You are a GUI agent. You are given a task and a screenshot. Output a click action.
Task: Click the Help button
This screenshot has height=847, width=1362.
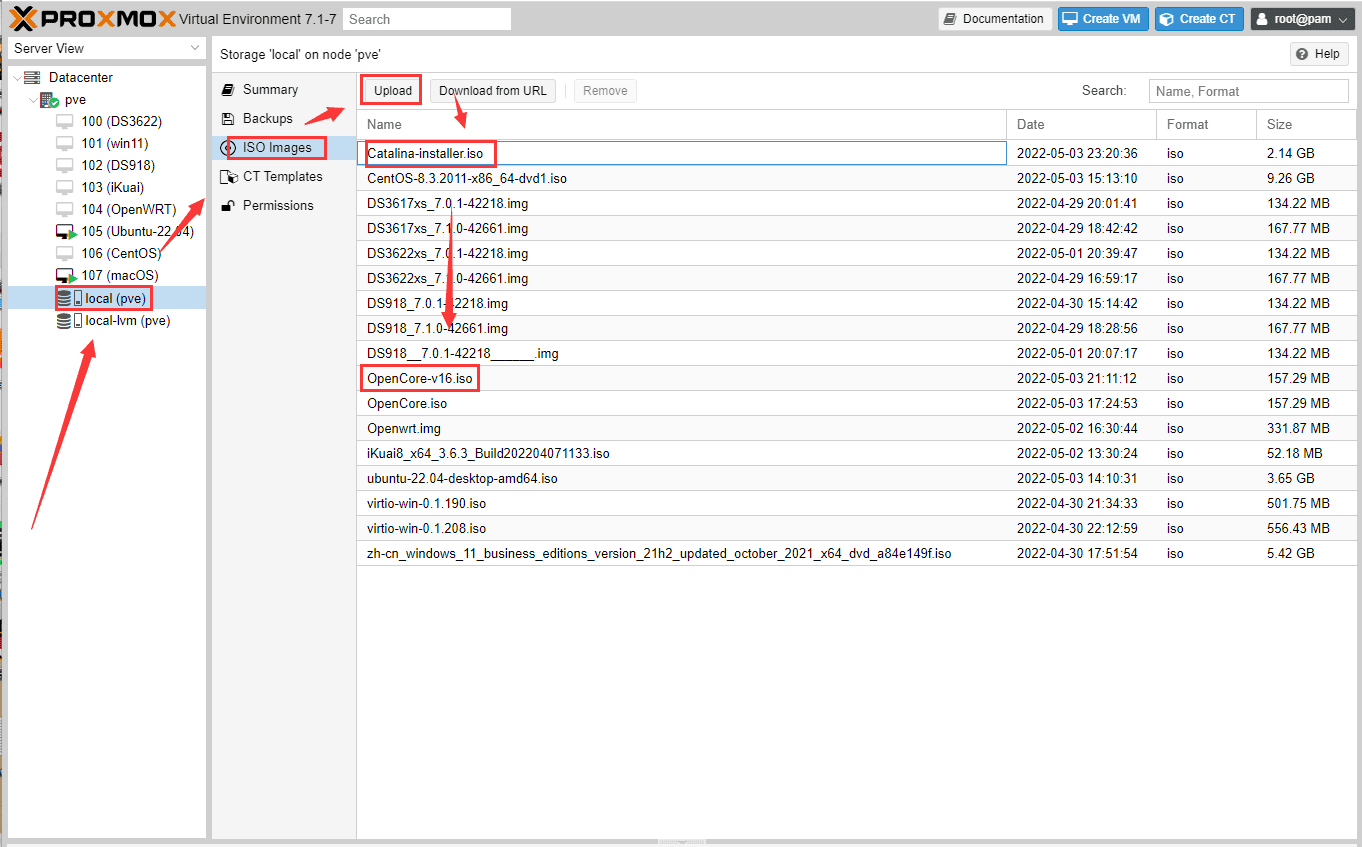(1319, 54)
